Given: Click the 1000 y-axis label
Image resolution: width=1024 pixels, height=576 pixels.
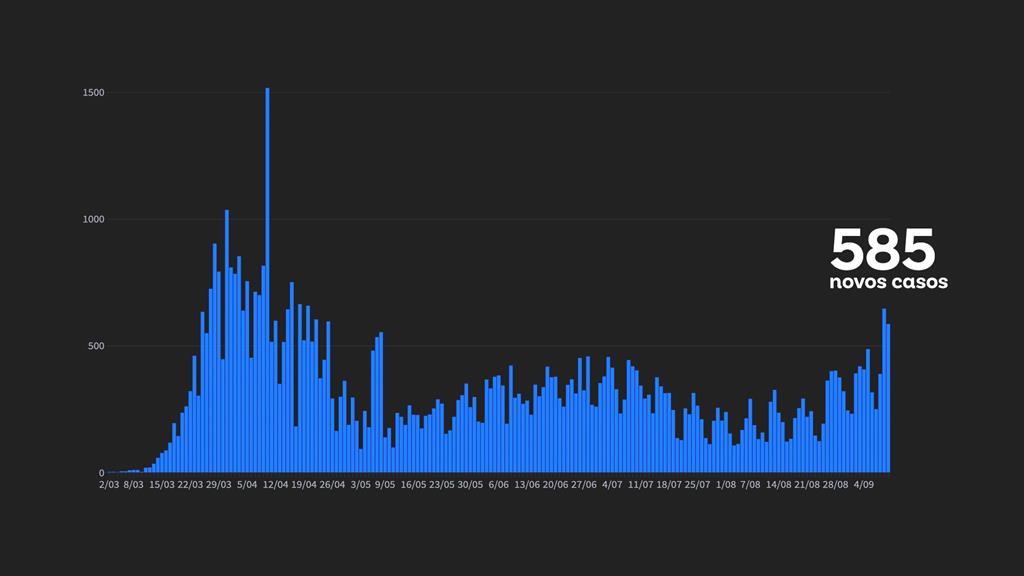Looking at the screenshot, I should [94, 220].
